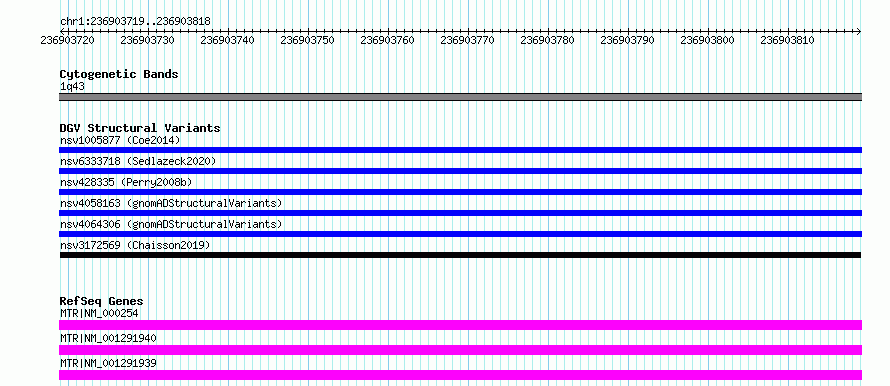Click ruler position 236903720

(x=68, y=40)
